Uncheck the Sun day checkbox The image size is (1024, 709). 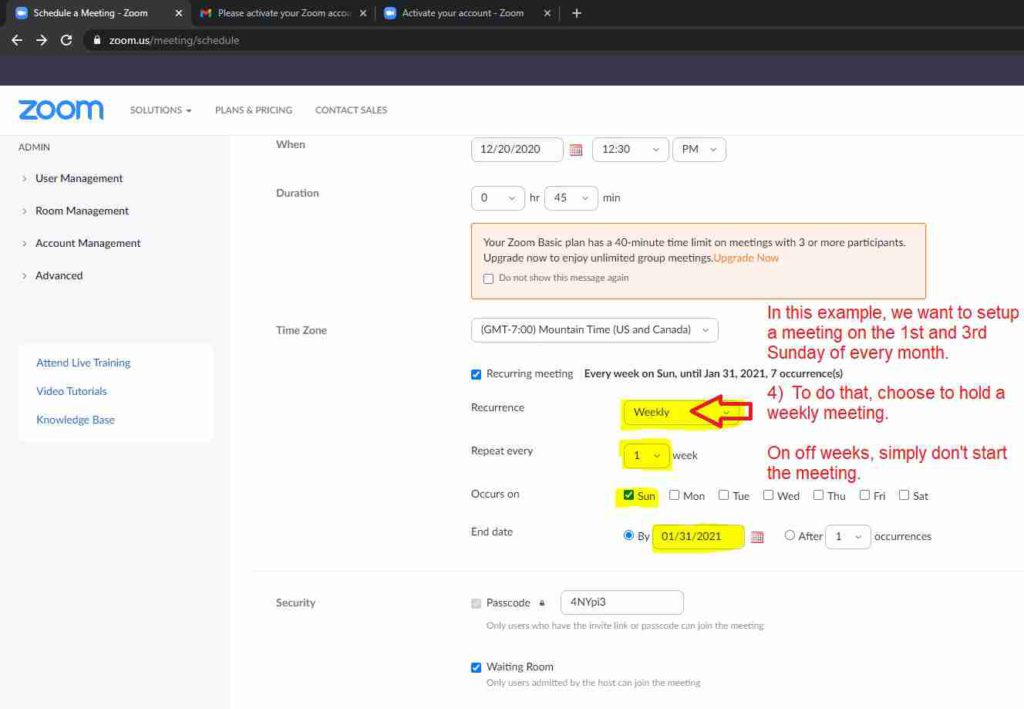point(628,496)
